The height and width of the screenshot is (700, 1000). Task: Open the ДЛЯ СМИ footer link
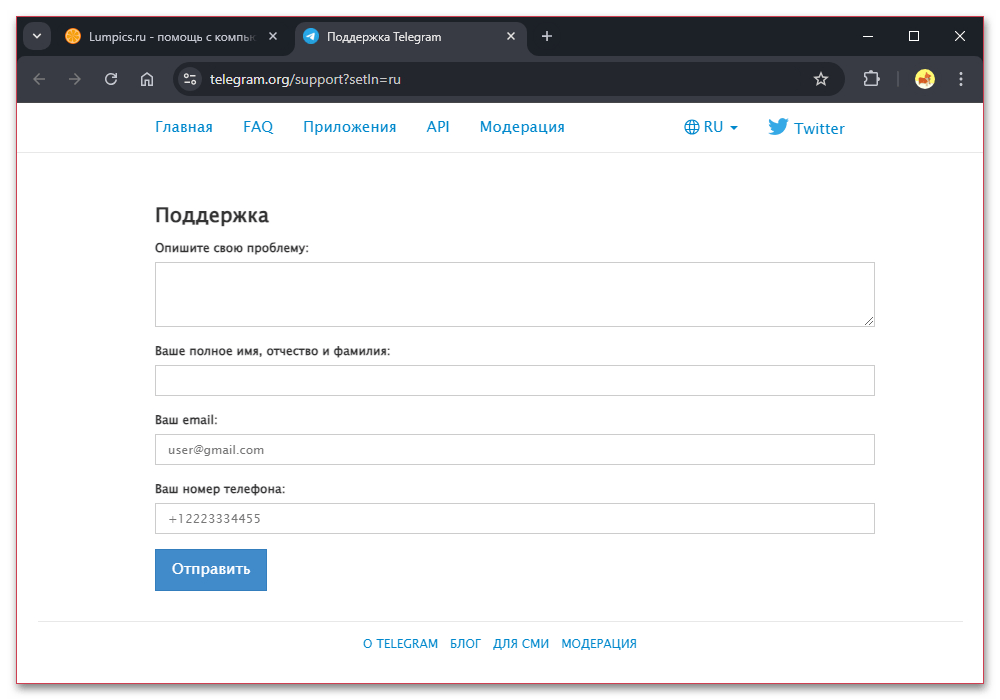click(x=521, y=644)
